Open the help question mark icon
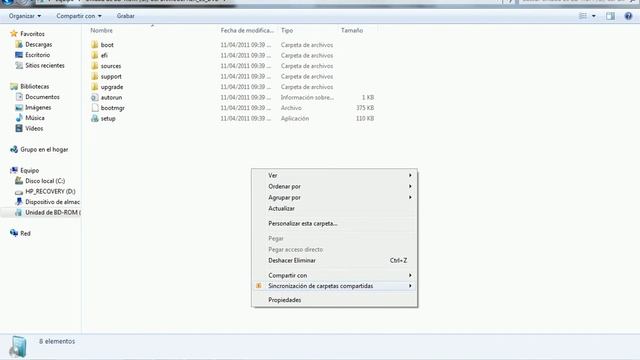 click(628, 16)
